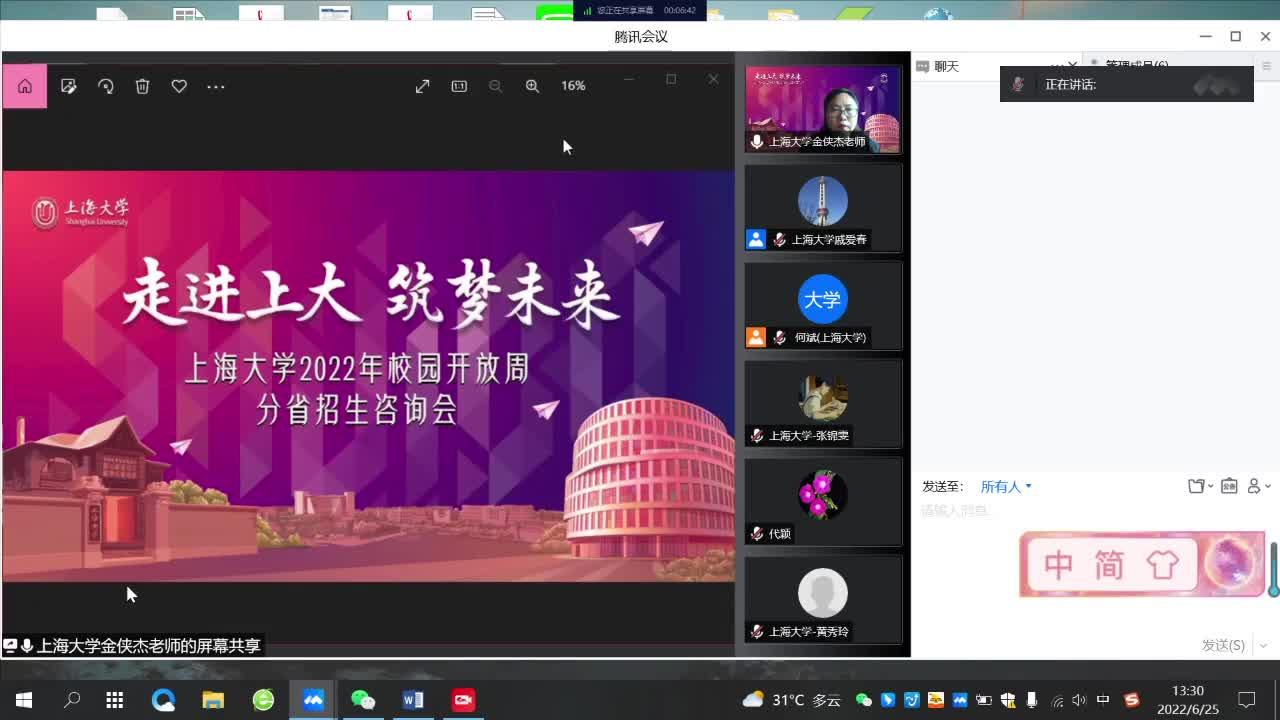Switch to the 聊天 chat tab

point(946,67)
